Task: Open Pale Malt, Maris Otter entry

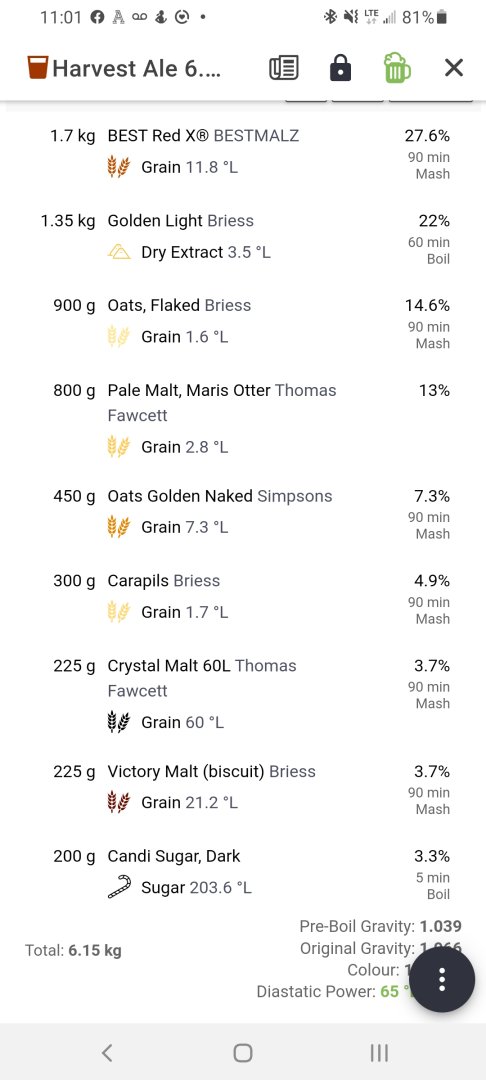Action: tap(243, 419)
